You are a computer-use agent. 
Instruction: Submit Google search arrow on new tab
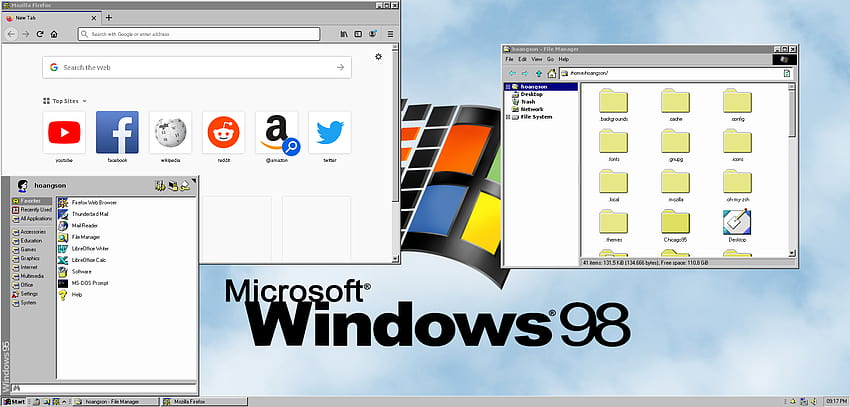340,67
